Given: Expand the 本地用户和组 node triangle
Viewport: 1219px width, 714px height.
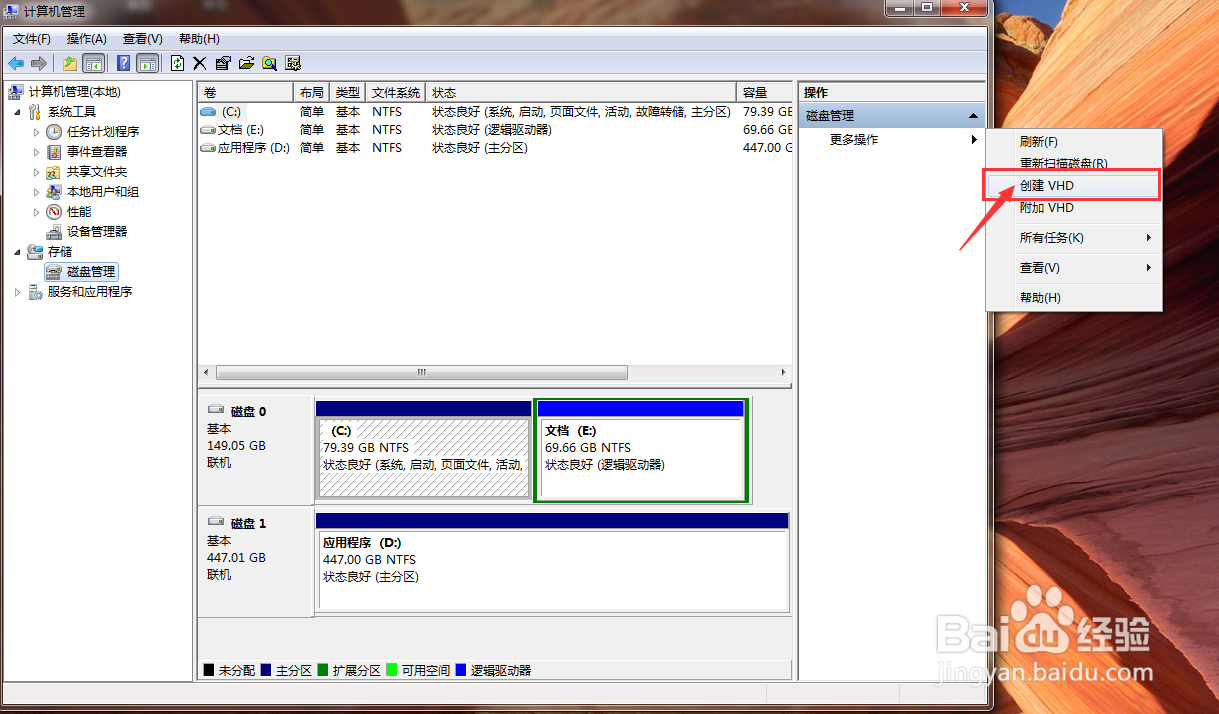Looking at the screenshot, I should click(x=37, y=192).
